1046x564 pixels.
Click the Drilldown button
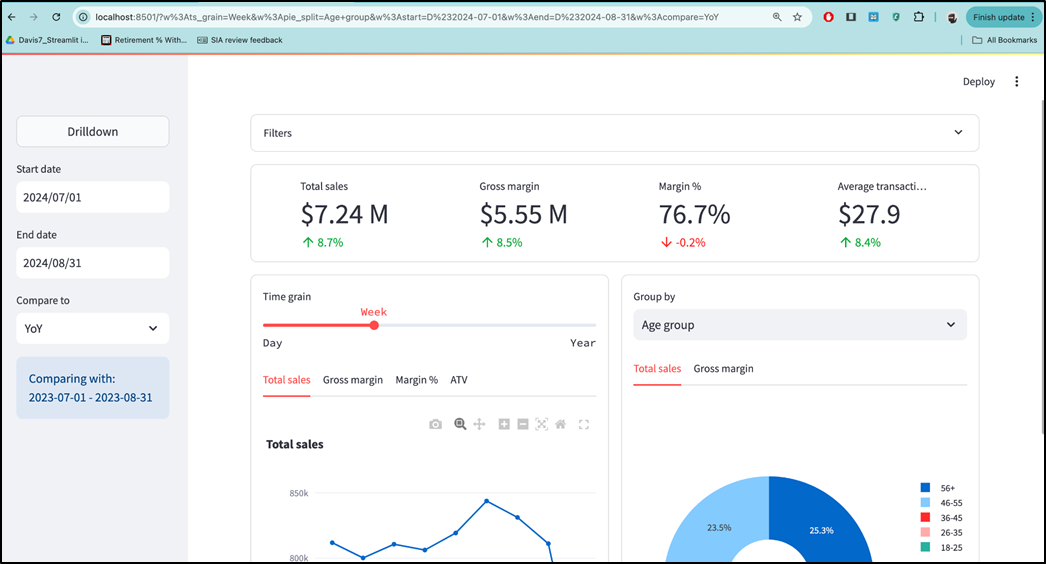(x=93, y=131)
